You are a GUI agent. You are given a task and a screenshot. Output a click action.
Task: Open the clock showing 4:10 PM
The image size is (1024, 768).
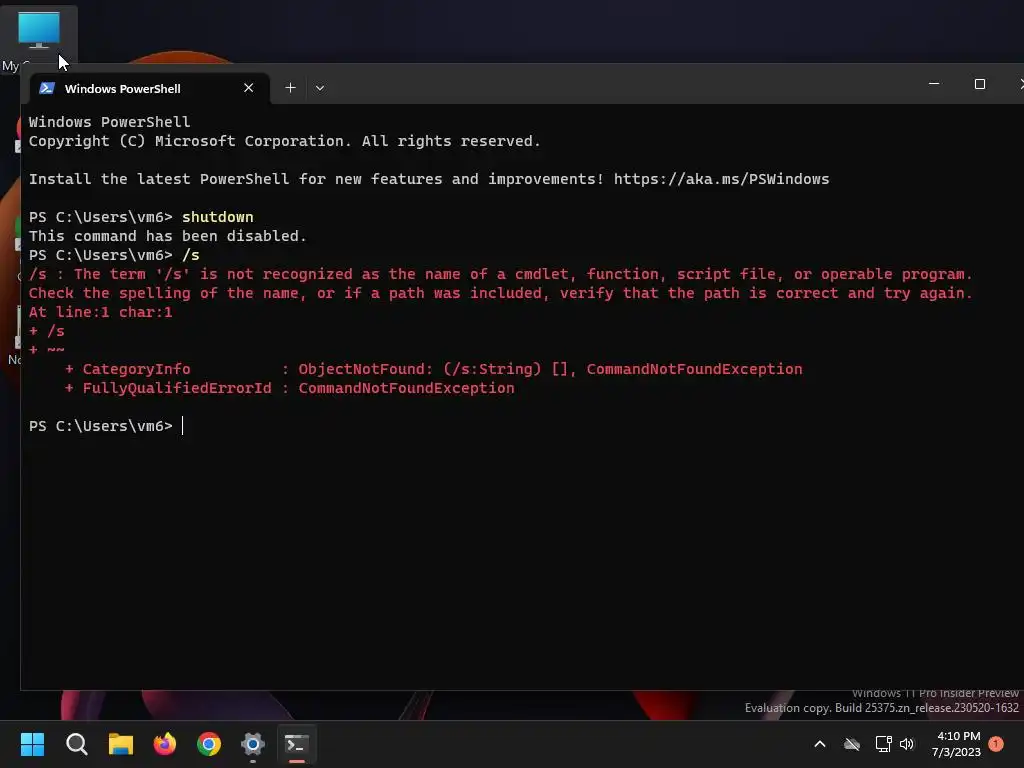point(957,744)
